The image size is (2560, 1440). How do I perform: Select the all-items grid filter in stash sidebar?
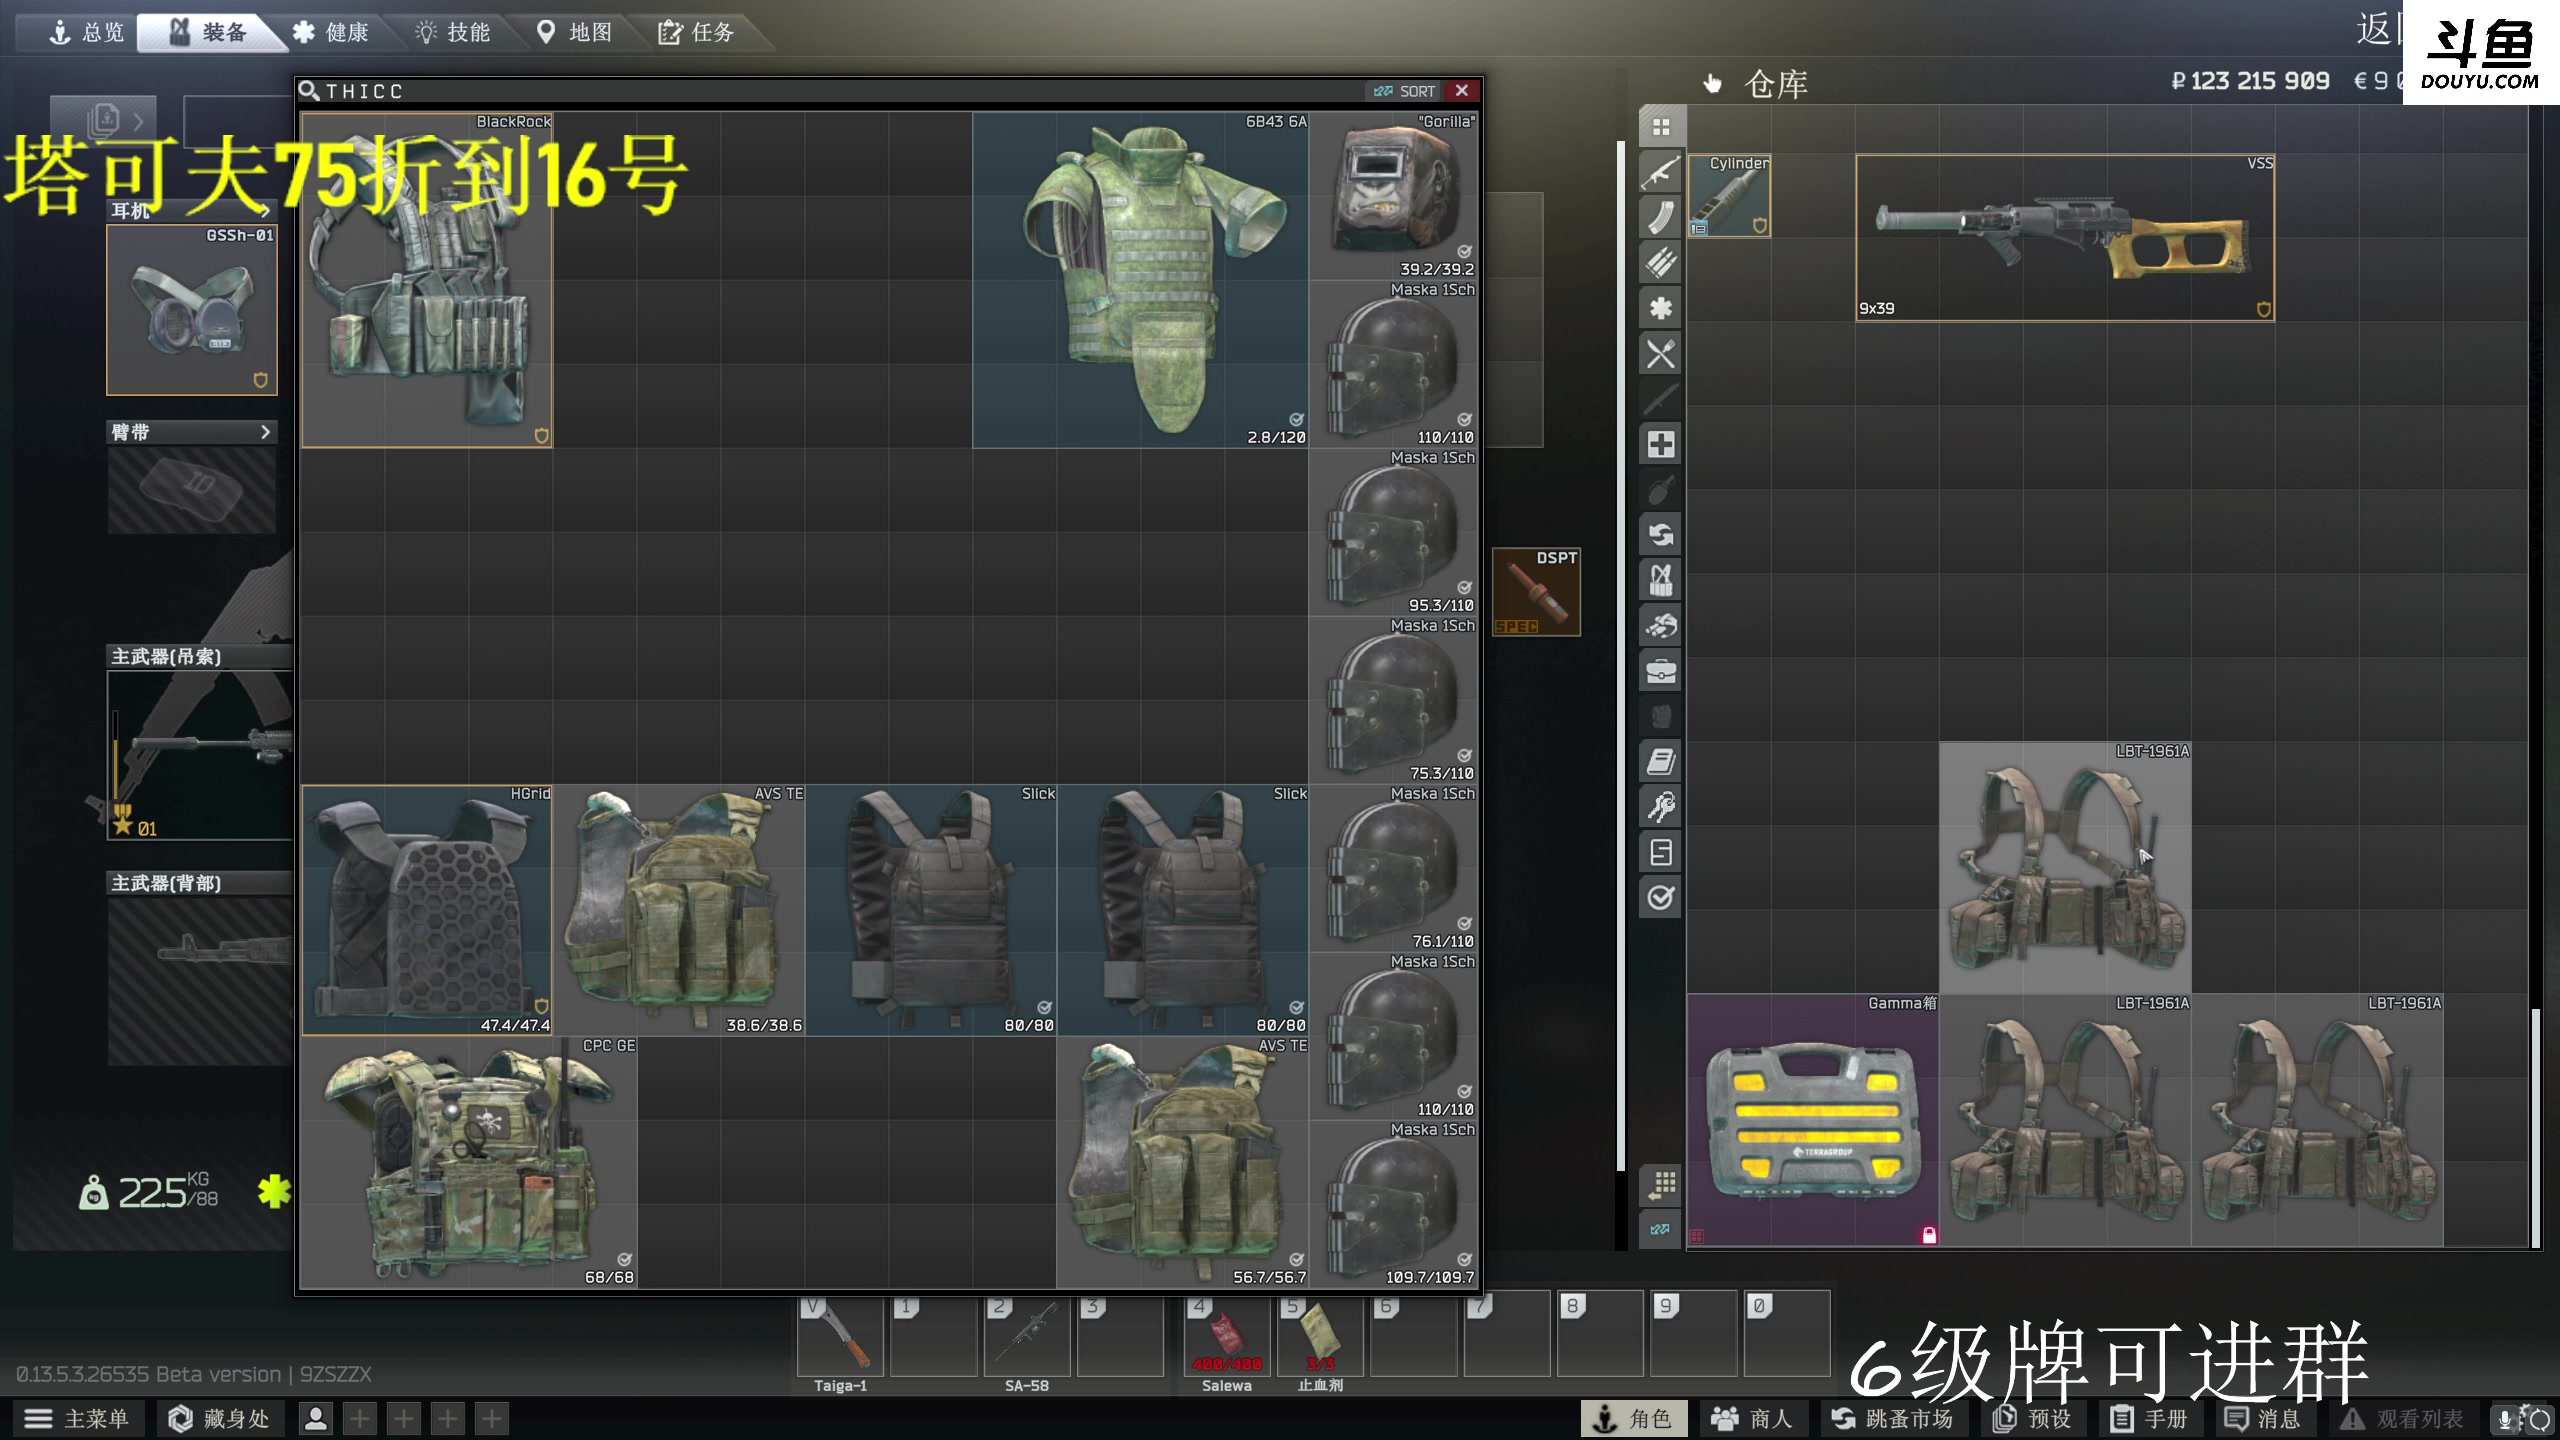point(1661,127)
